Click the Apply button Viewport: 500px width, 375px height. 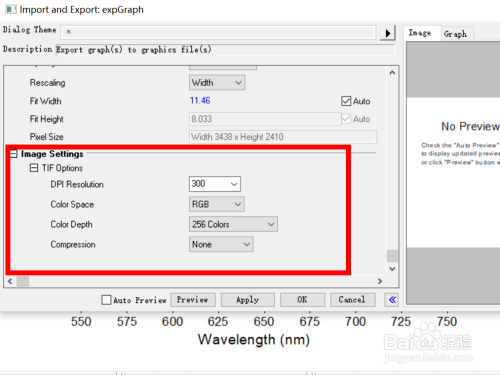[248, 300]
